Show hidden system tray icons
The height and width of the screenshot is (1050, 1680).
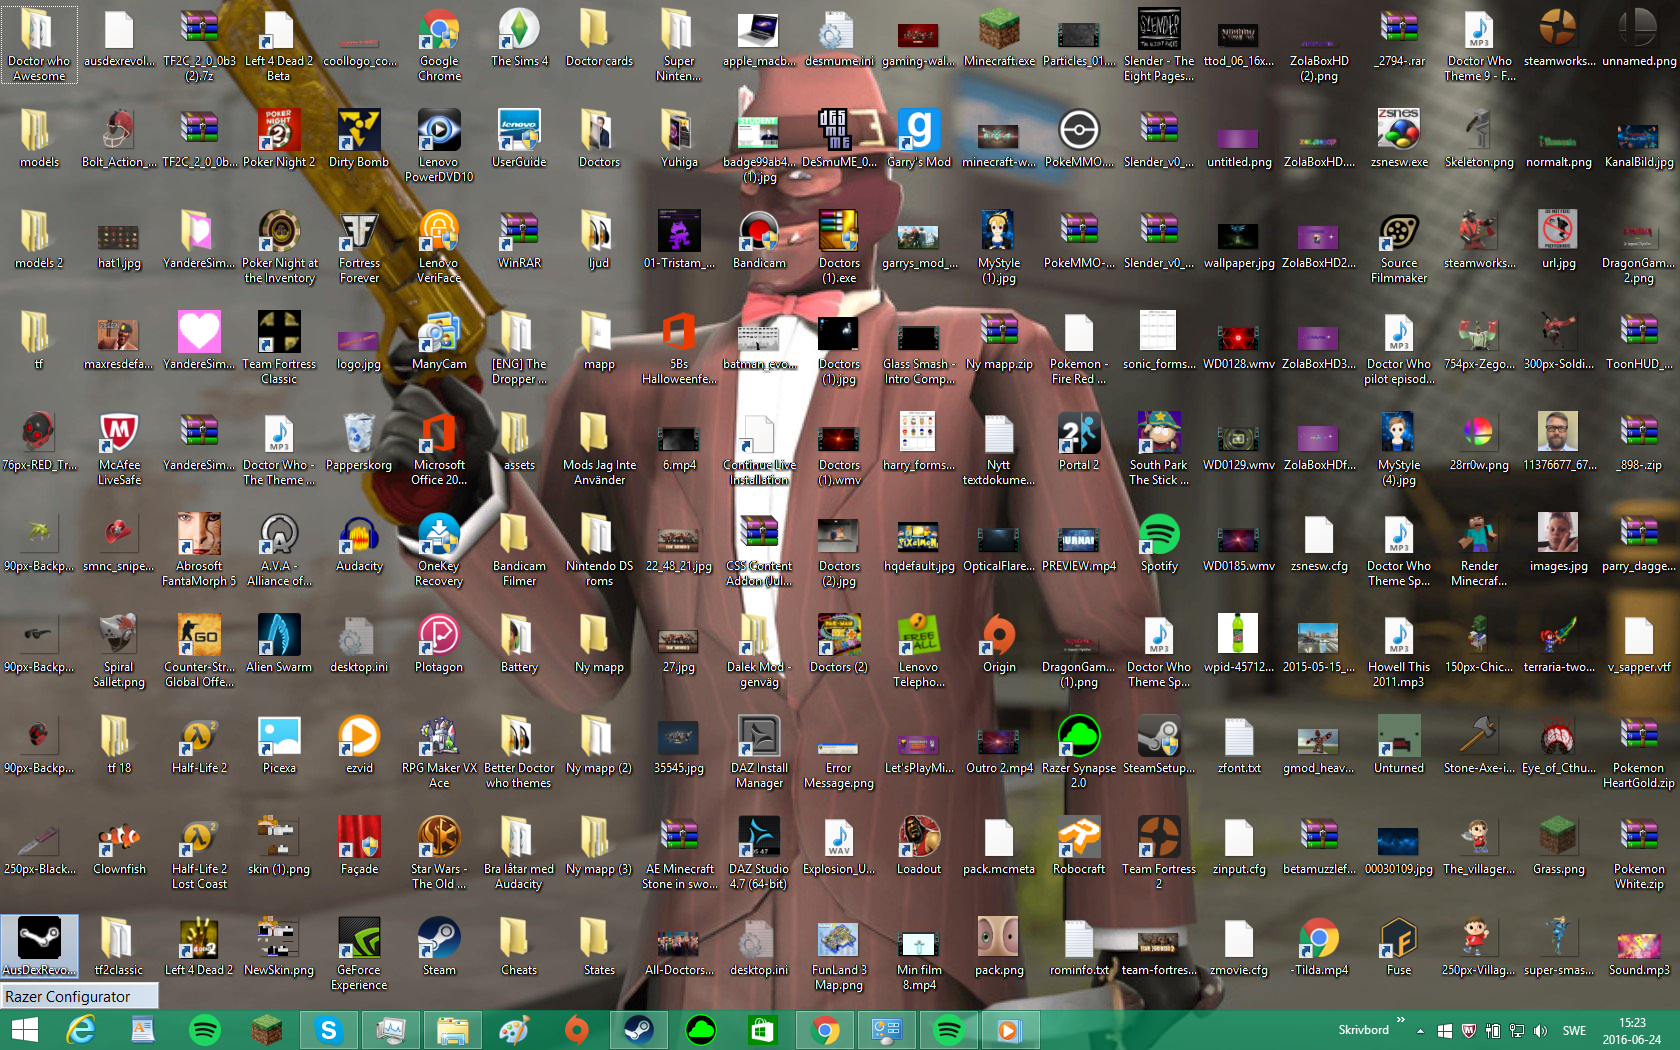[1420, 1031]
